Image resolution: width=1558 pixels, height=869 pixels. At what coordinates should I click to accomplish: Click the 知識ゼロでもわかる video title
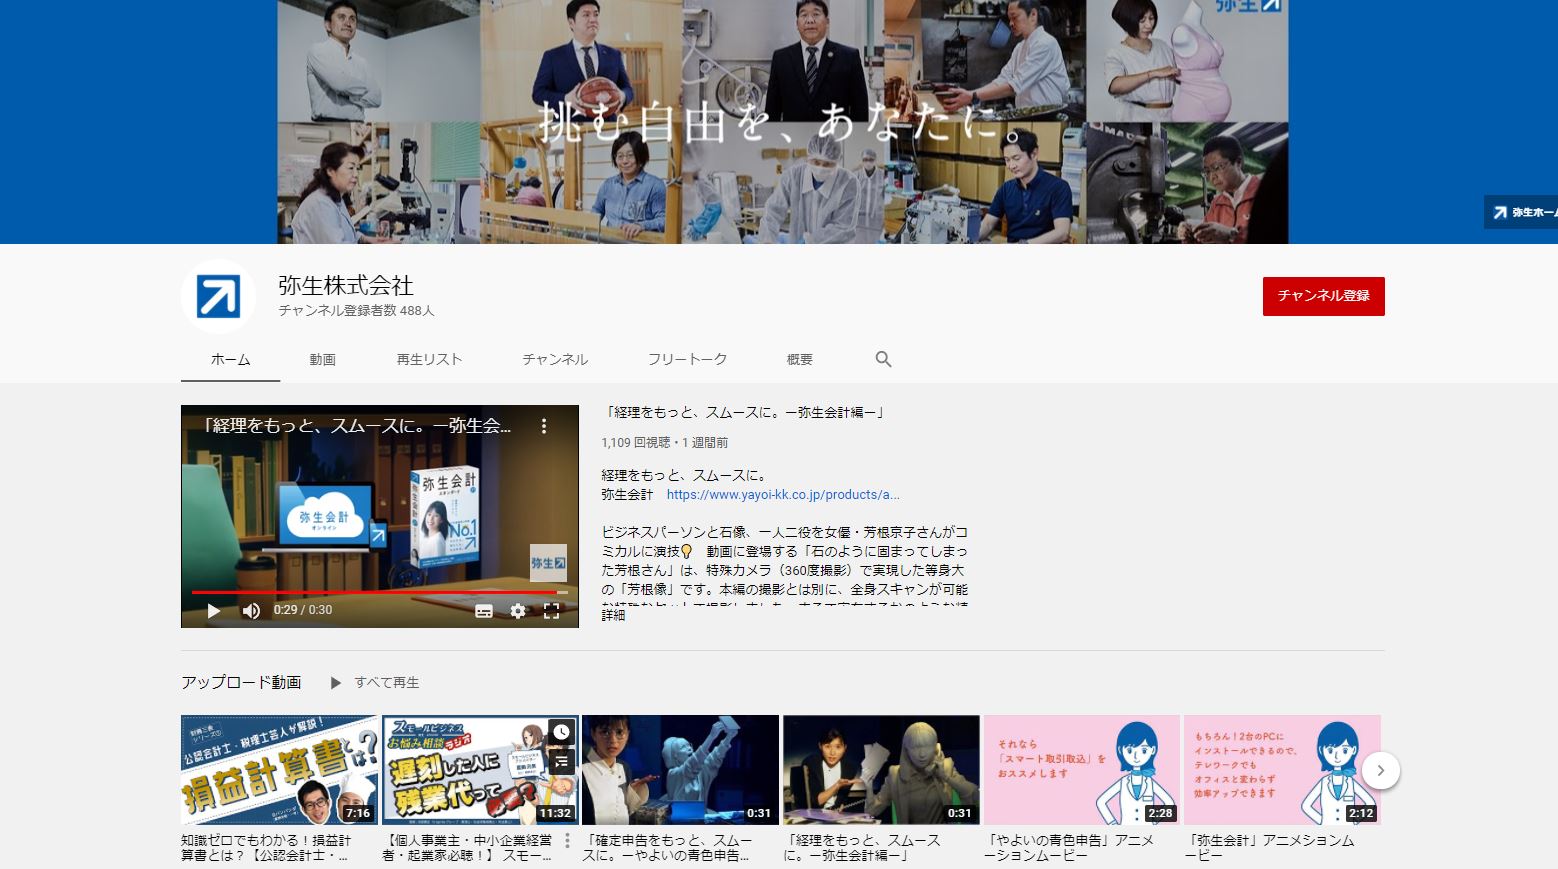tap(266, 848)
